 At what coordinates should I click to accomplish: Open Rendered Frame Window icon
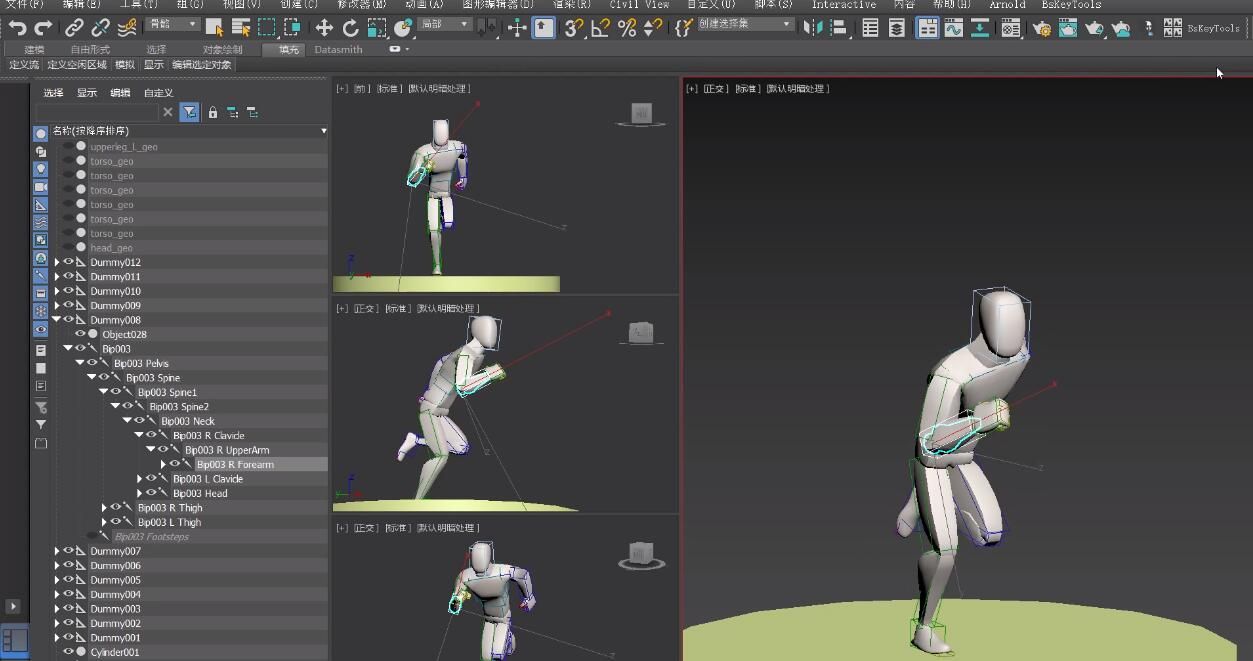click(1068, 28)
